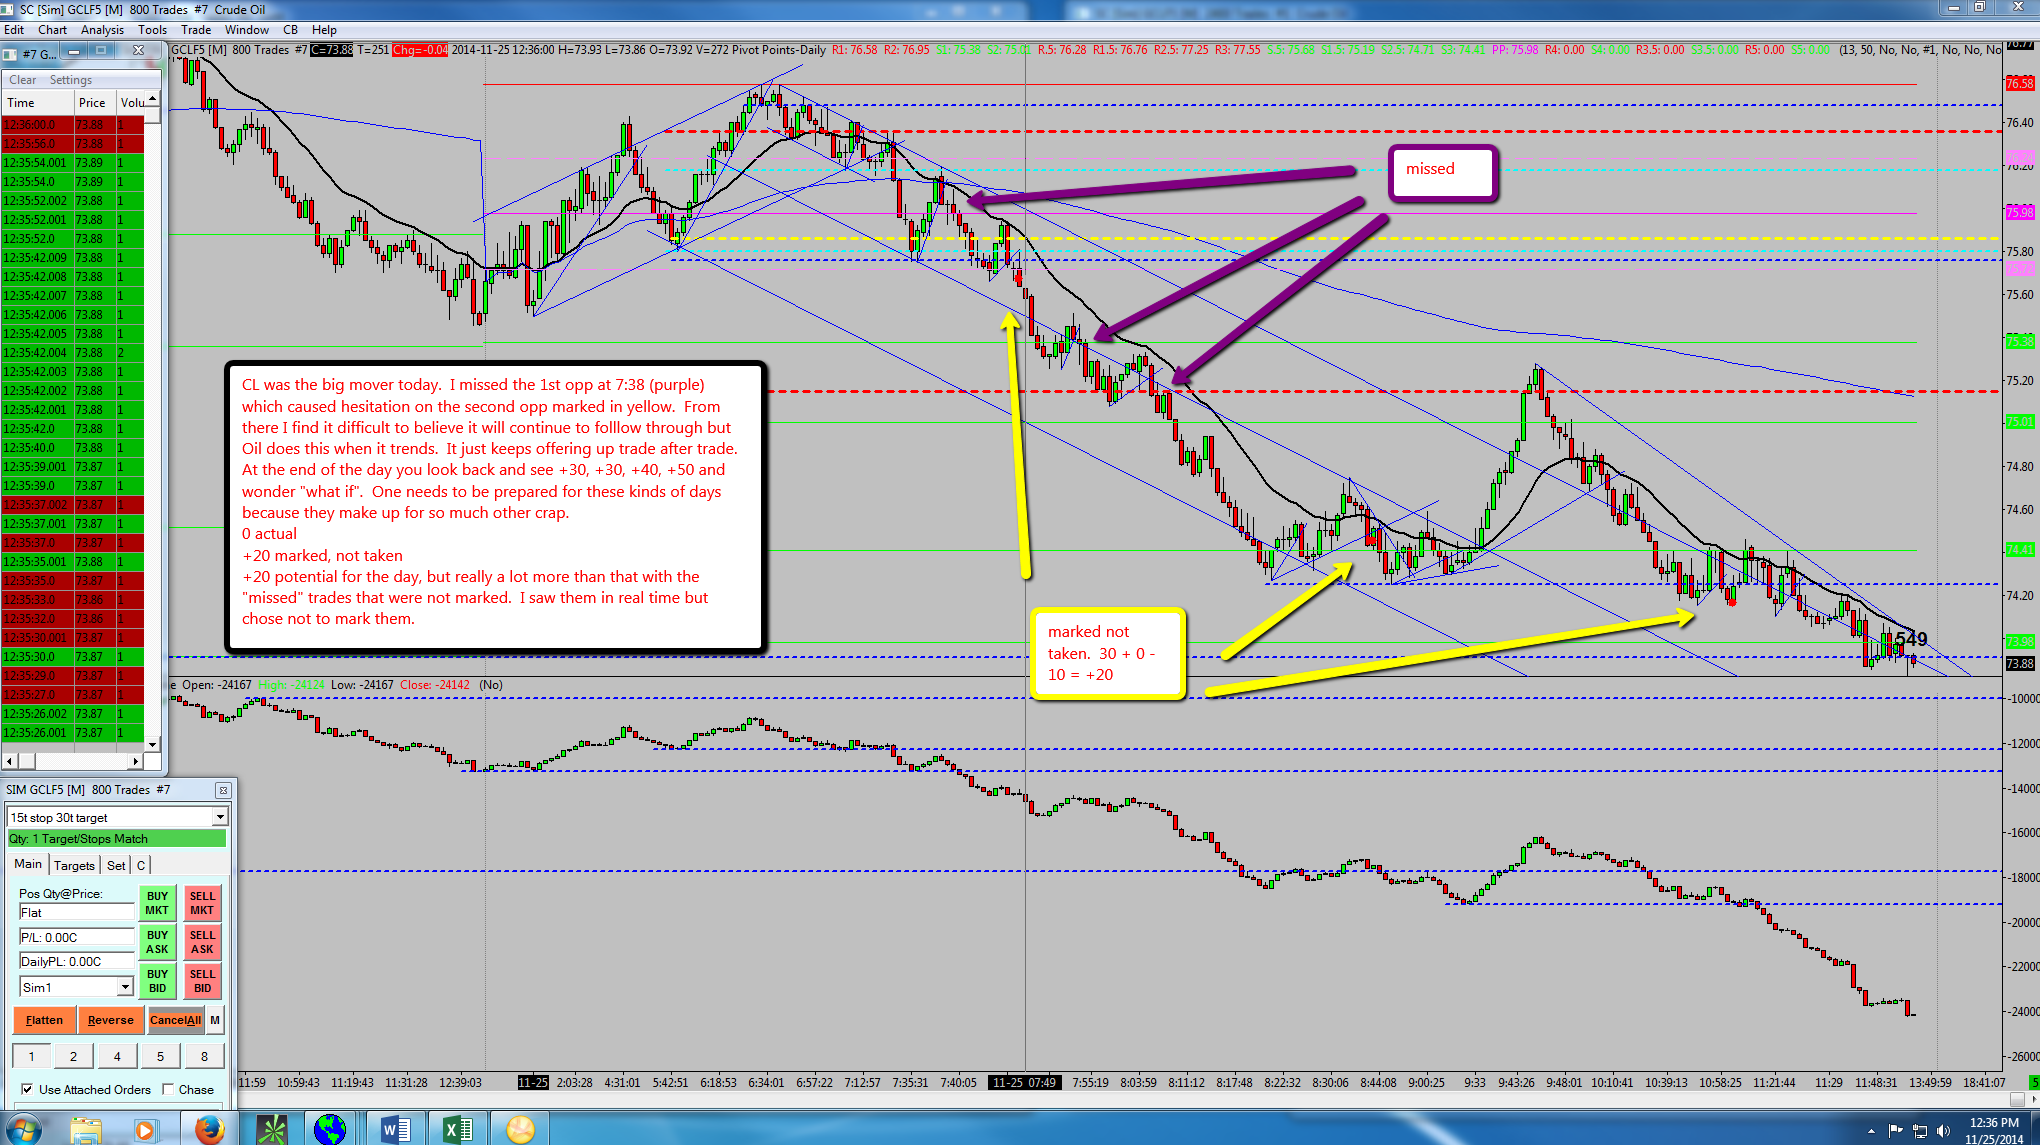The image size is (2040, 1145).
Task: Click the SELL BID button
Action: tap(202, 981)
